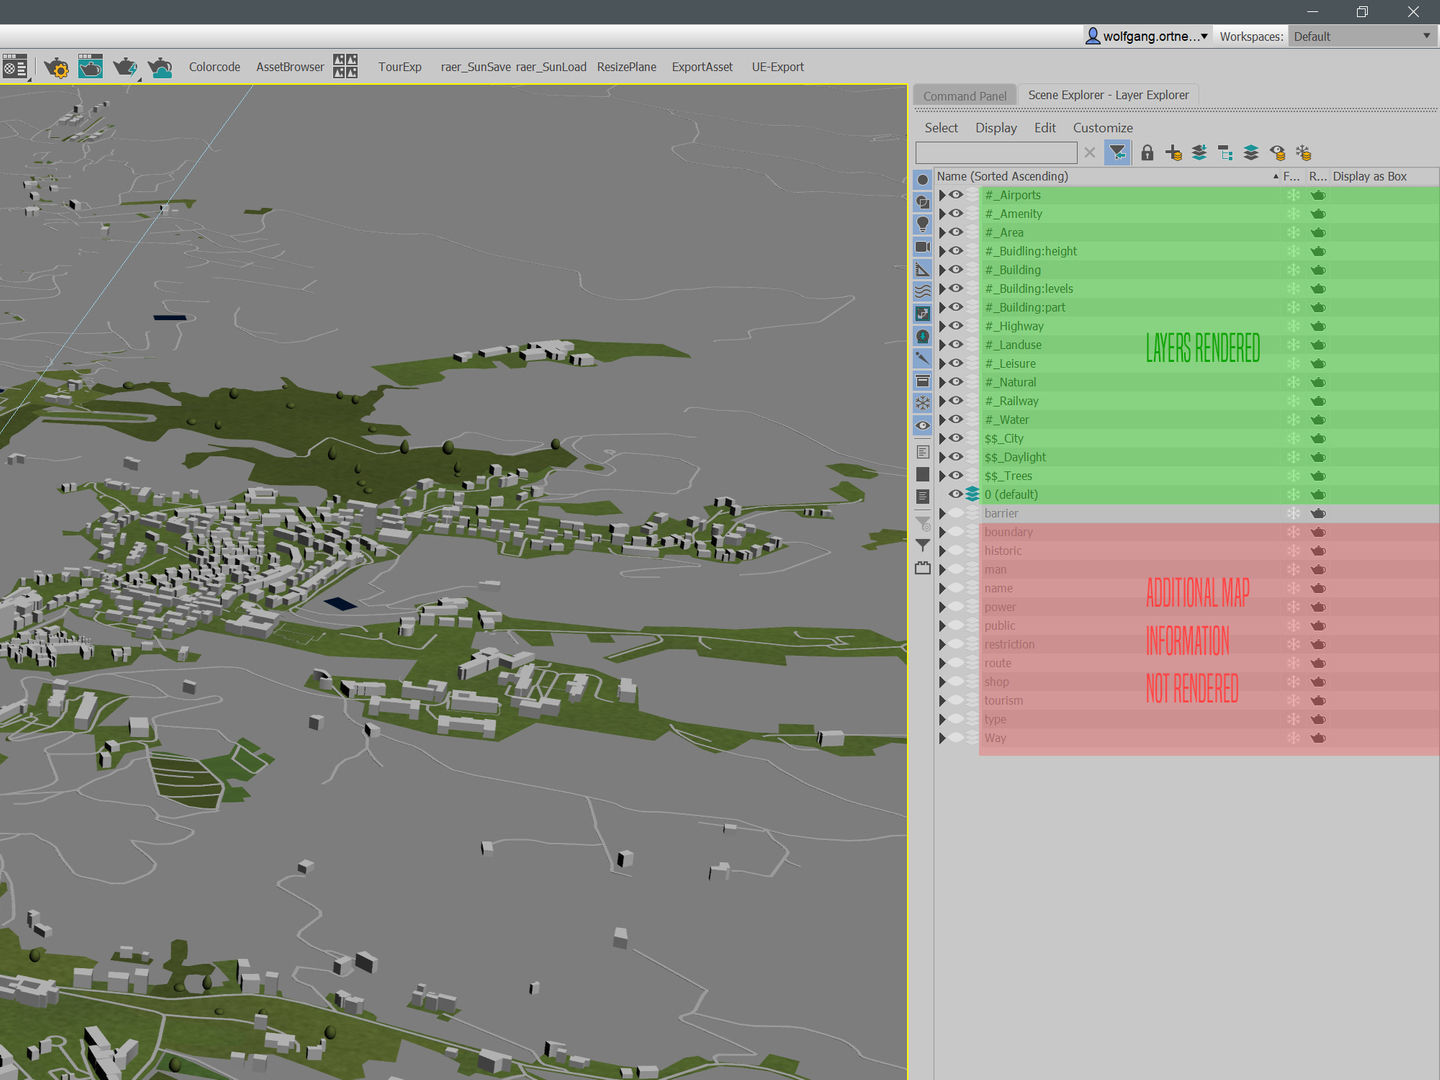Open Render Setup teapot gear icon
Image resolution: width=1440 pixels, height=1080 pixels.
click(56, 67)
